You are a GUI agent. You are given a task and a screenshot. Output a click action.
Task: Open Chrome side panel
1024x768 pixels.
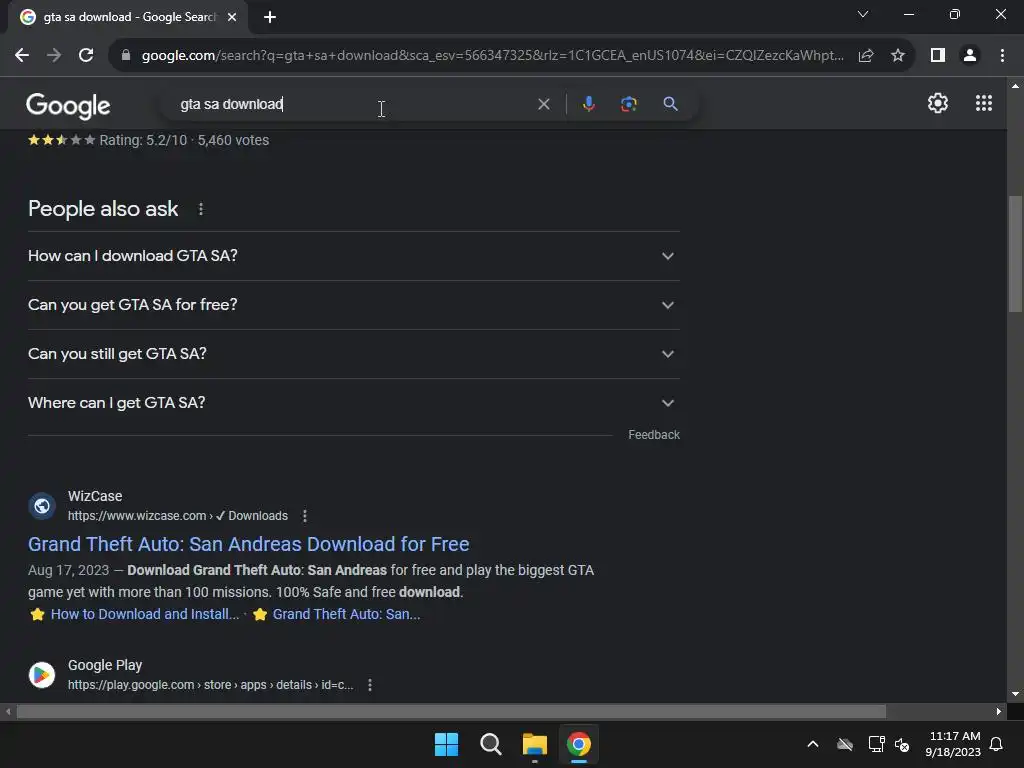[938, 56]
